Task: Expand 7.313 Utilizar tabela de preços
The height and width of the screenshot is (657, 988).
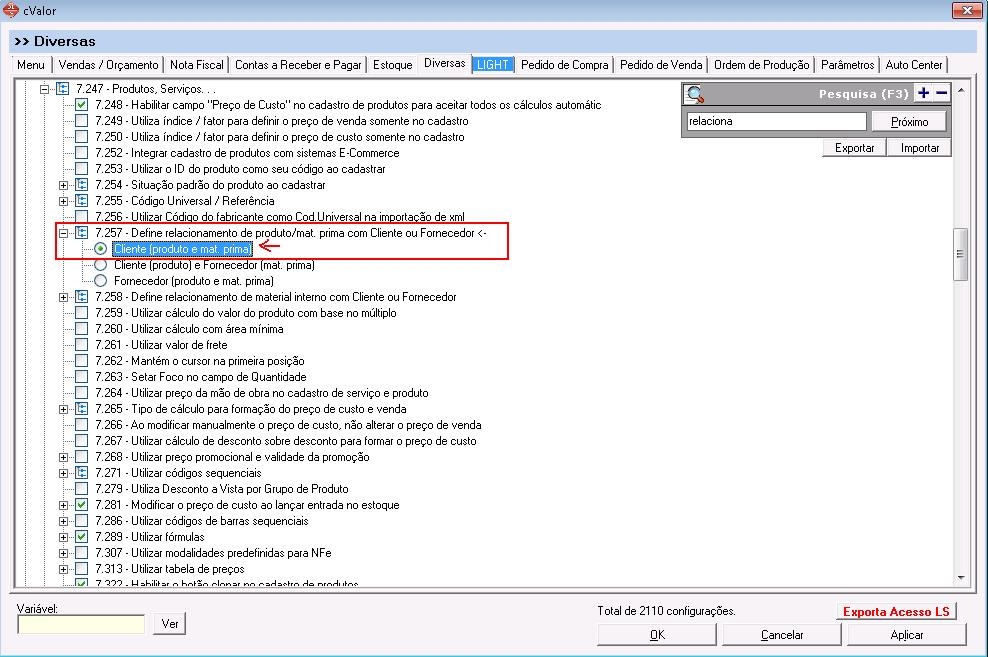Action: 64,569
